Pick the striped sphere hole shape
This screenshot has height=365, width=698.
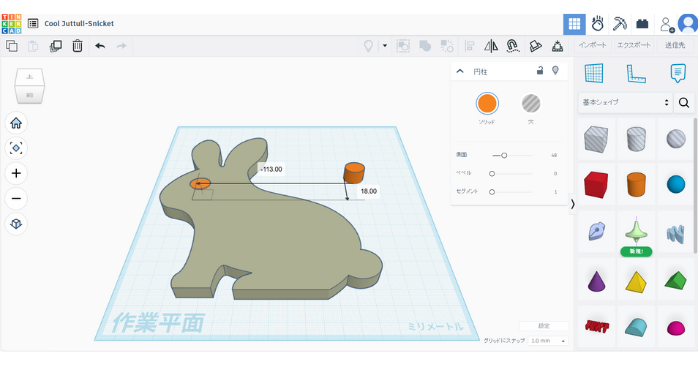point(676,139)
